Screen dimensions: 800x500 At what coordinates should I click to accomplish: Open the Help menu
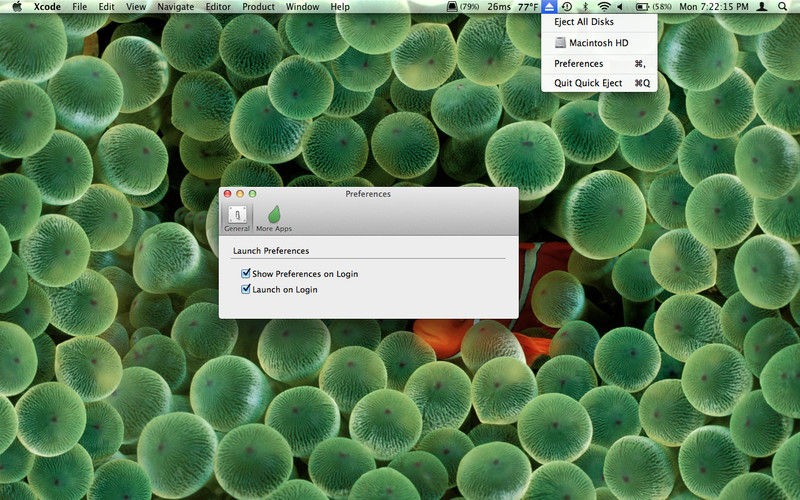pyautogui.click(x=340, y=7)
